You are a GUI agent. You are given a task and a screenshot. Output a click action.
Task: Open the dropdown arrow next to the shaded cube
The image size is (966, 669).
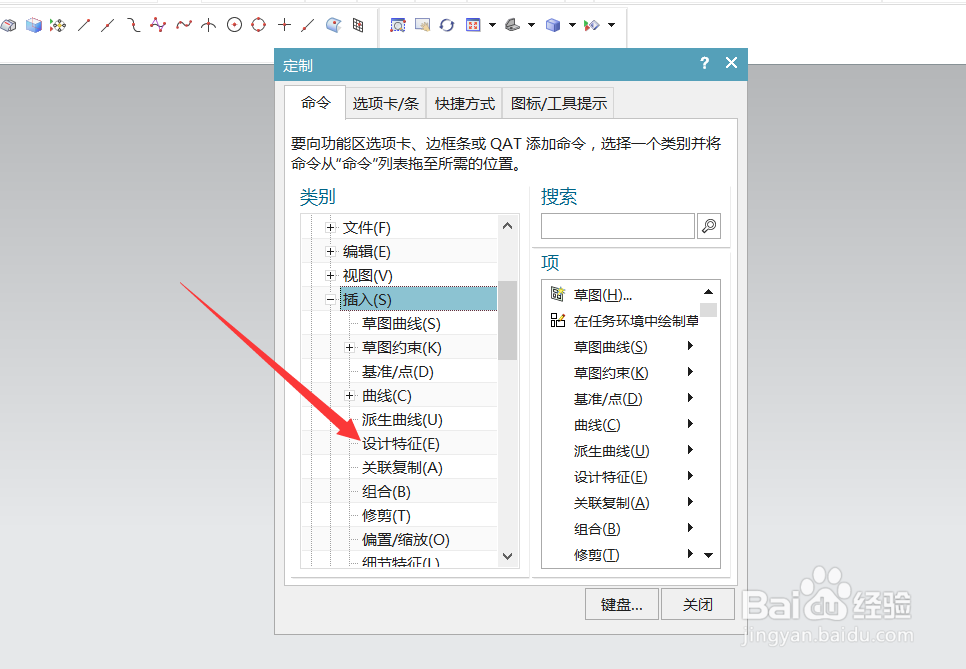(x=570, y=25)
